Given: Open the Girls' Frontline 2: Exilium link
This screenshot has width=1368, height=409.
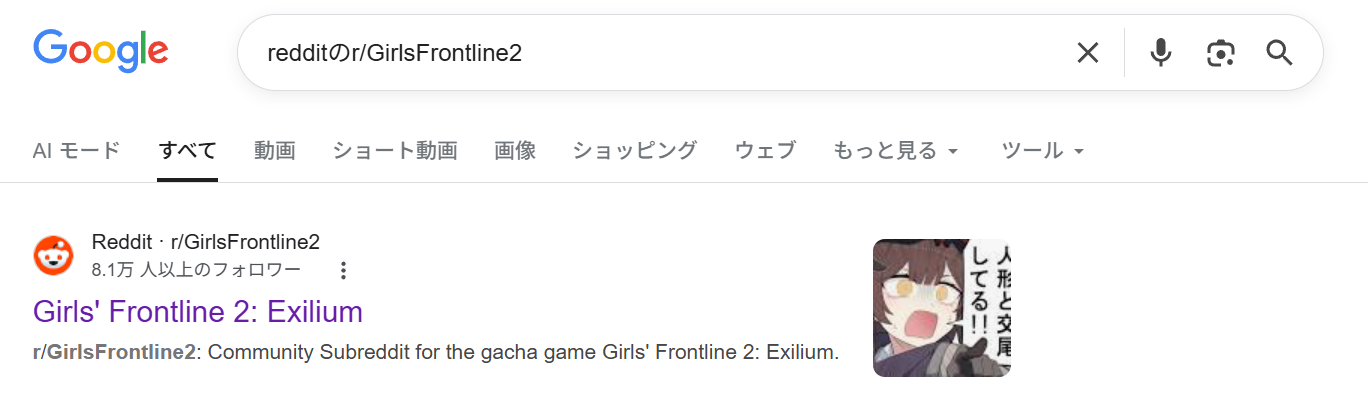Looking at the screenshot, I should [x=198, y=312].
